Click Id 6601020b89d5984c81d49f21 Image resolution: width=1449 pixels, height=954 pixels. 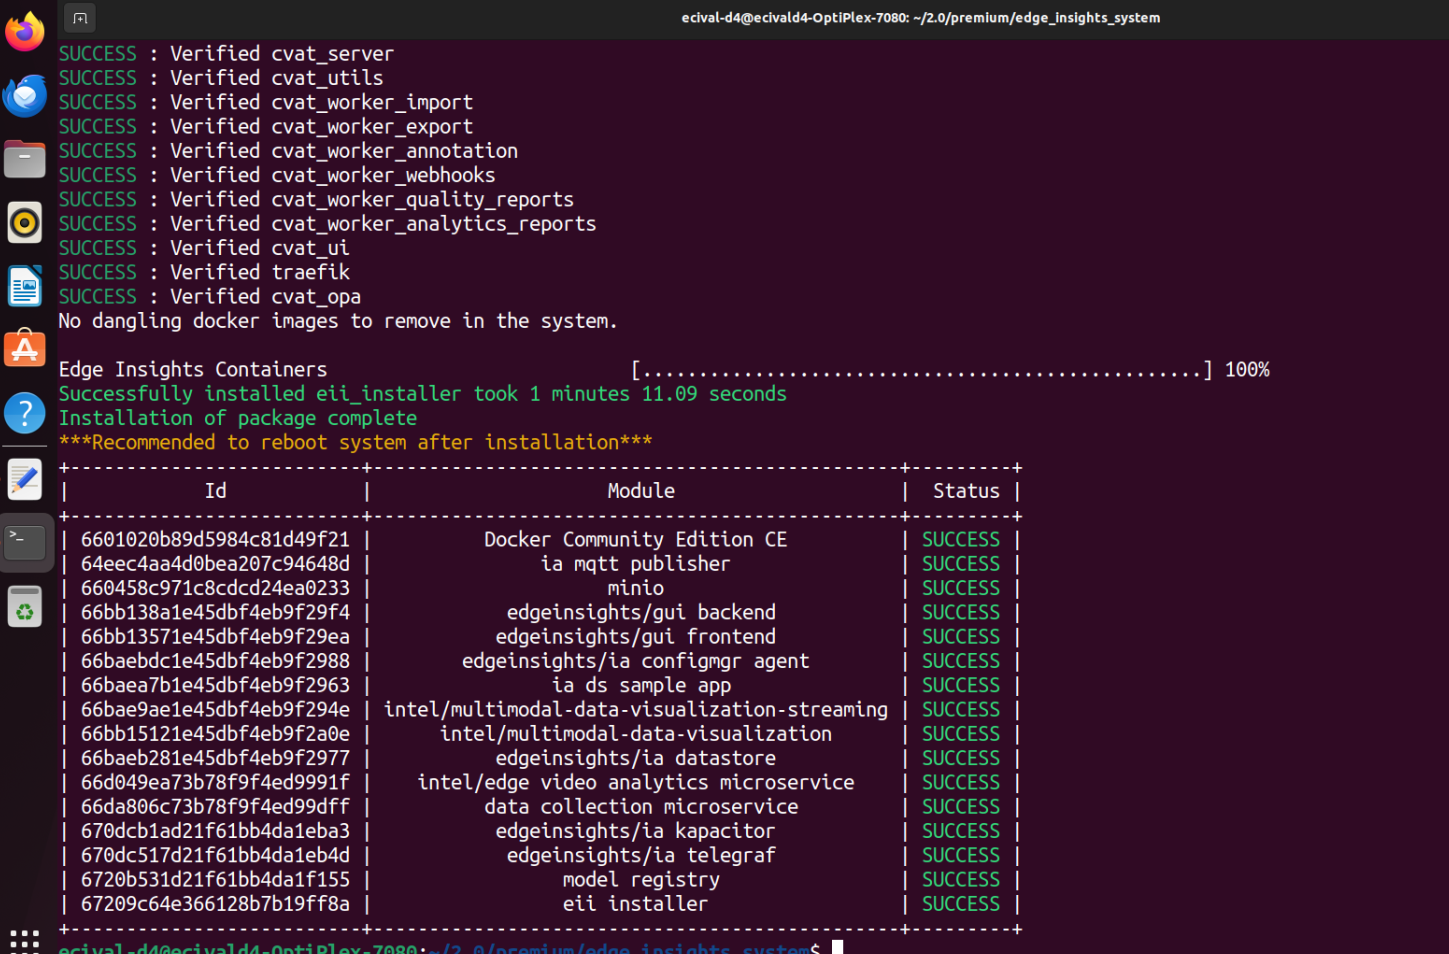215,540
